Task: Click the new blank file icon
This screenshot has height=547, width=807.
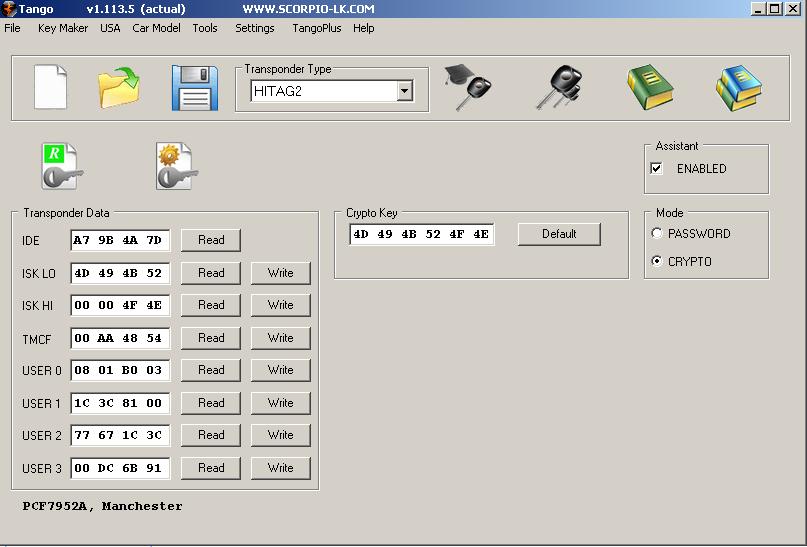Action: [x=50, y=86]
